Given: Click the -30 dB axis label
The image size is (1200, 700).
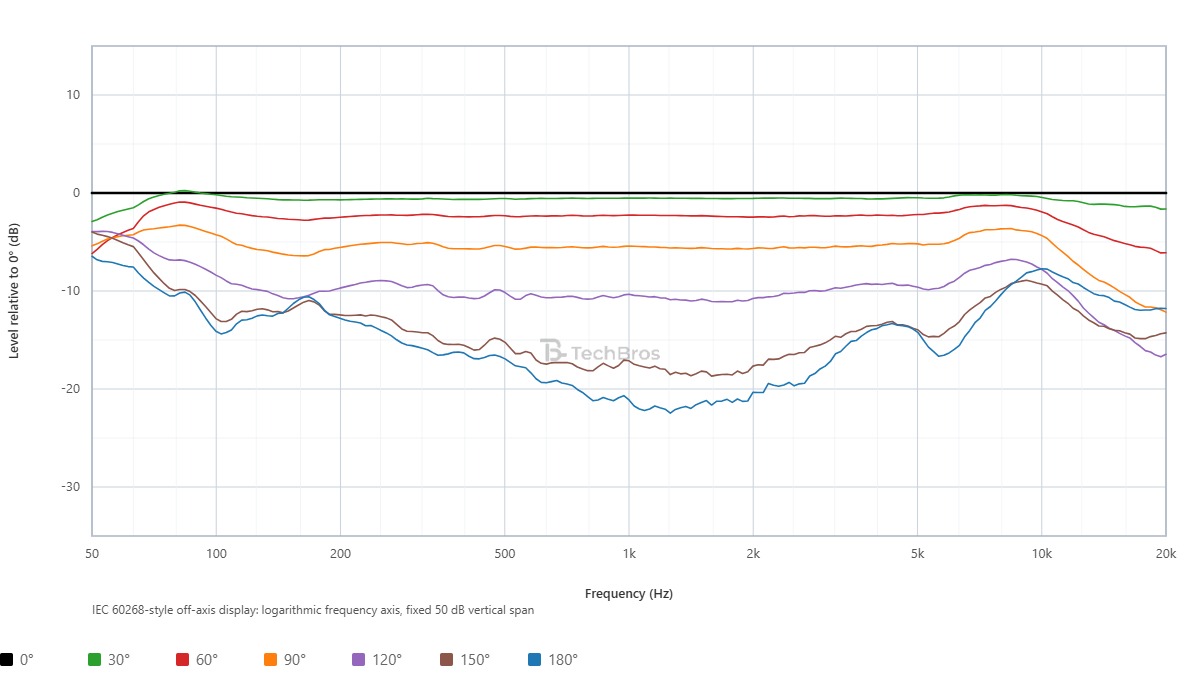Looking at the screenshot, I should click(x=70, y=487).
